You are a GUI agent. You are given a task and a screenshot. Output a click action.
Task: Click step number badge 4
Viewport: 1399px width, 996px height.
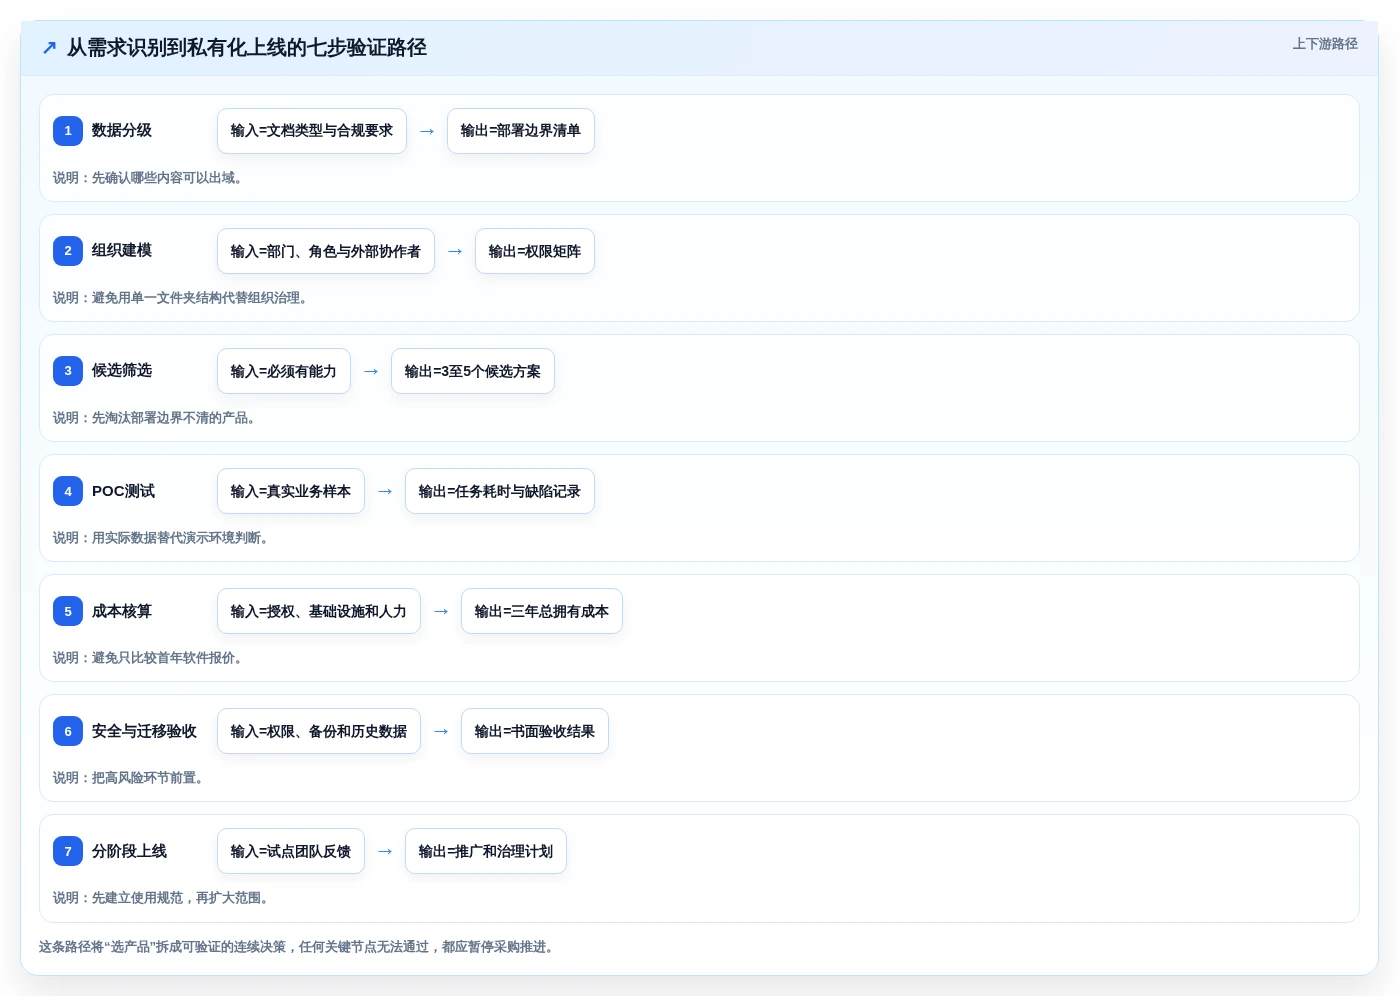(68, 491)
